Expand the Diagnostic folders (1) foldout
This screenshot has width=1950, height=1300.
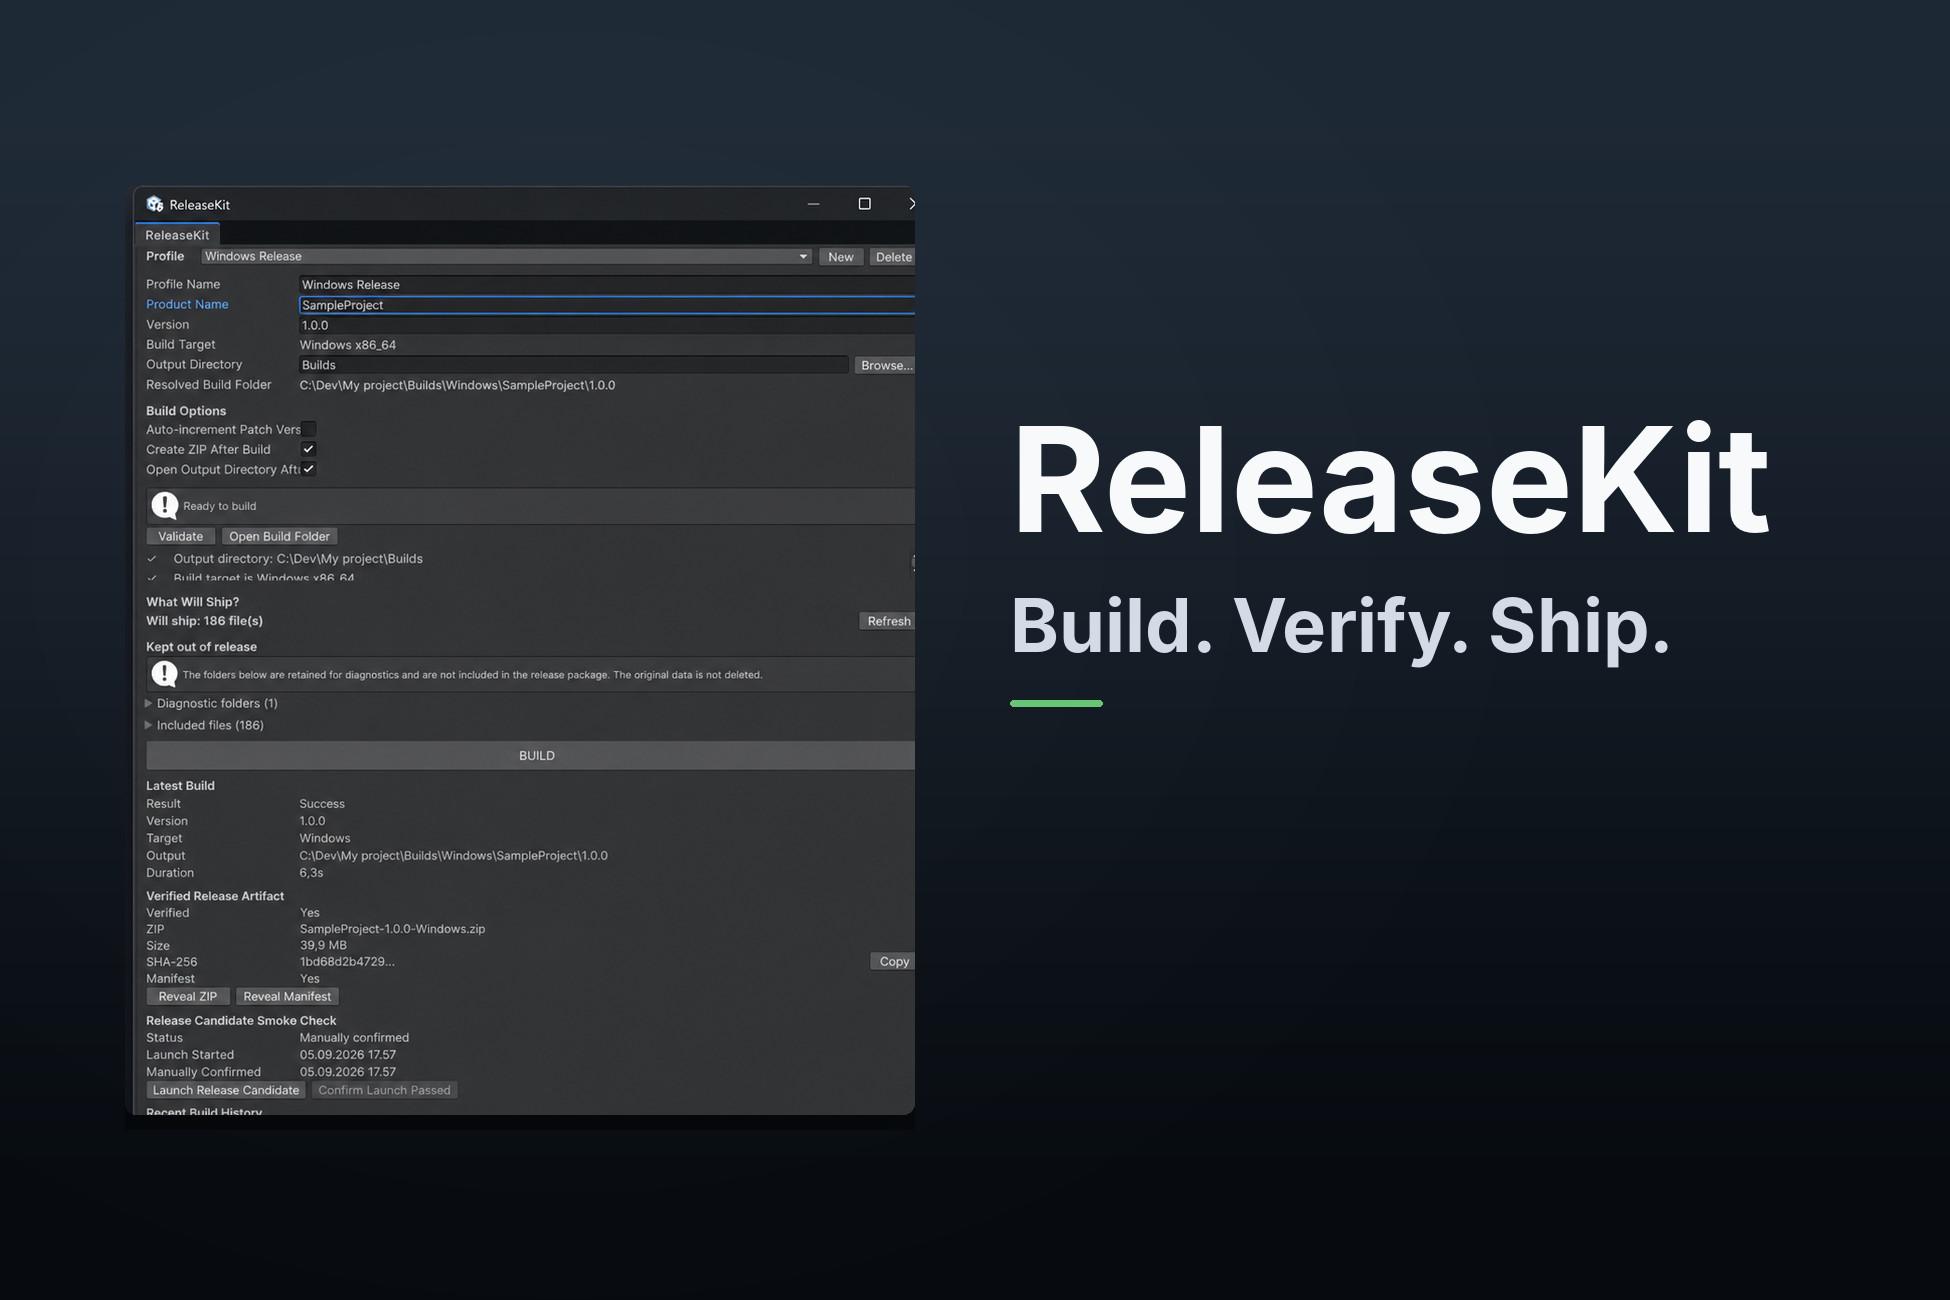tap(149, 703)
